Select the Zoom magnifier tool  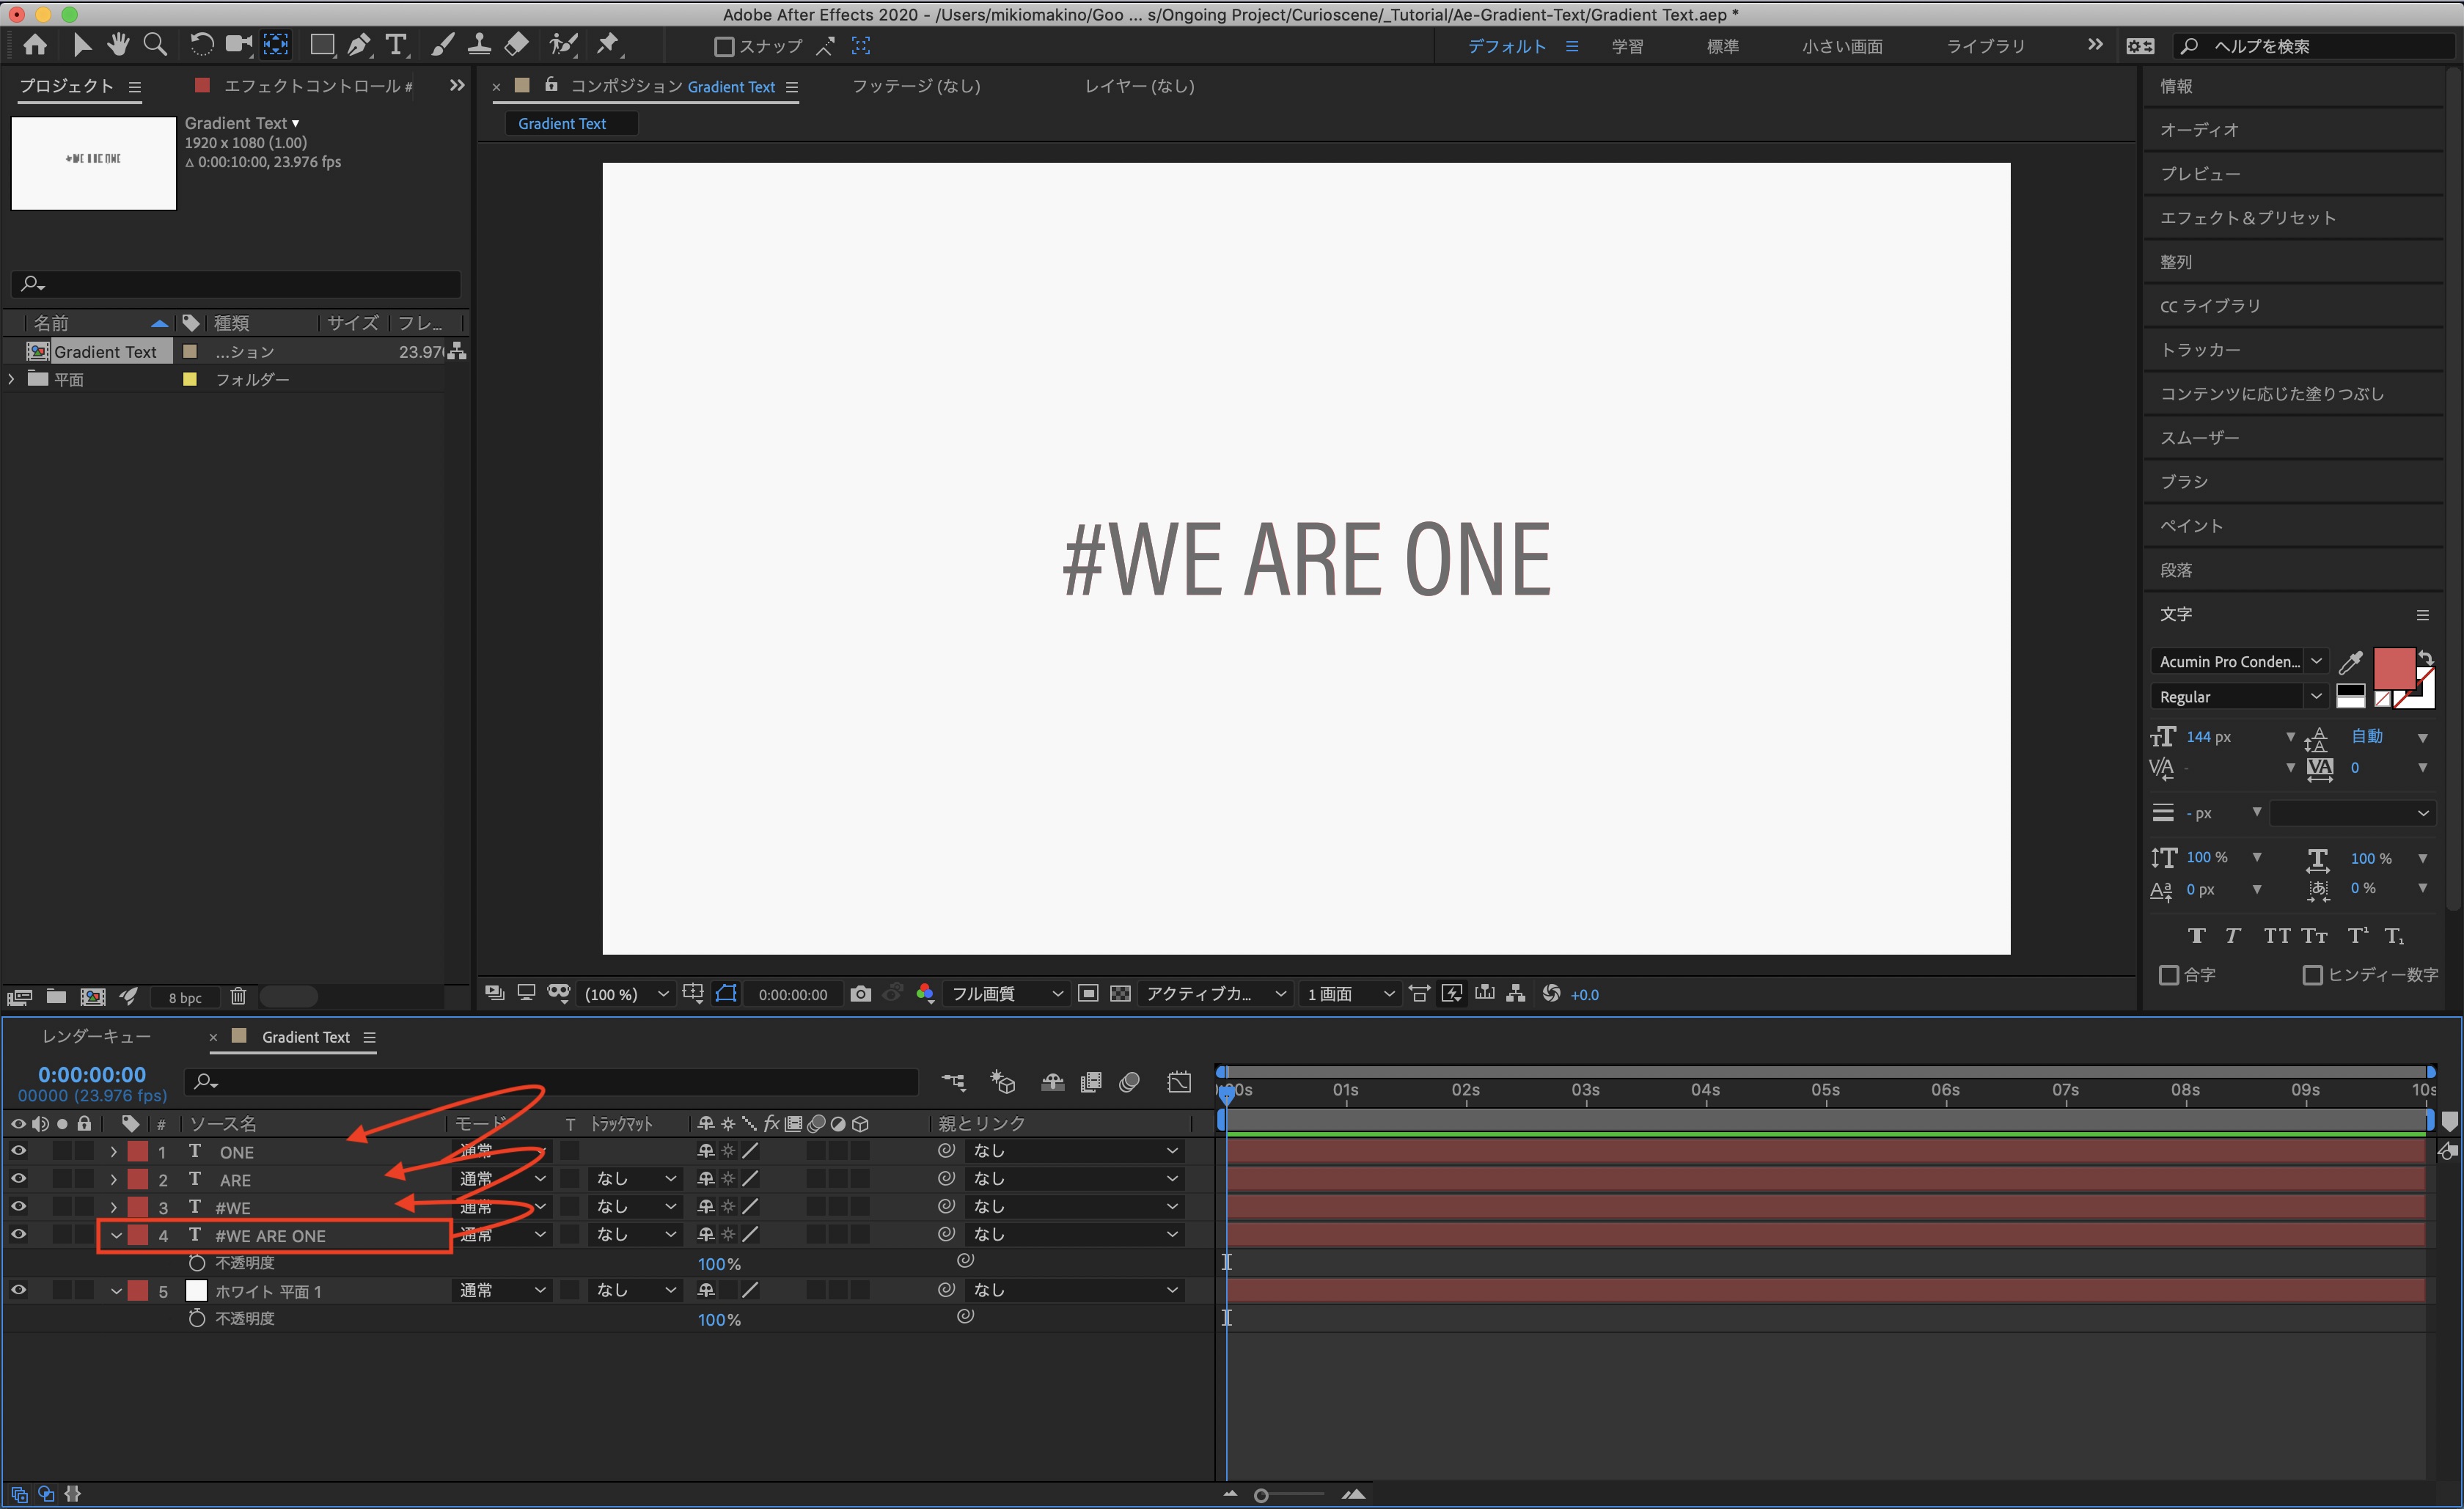pos(155,45)
